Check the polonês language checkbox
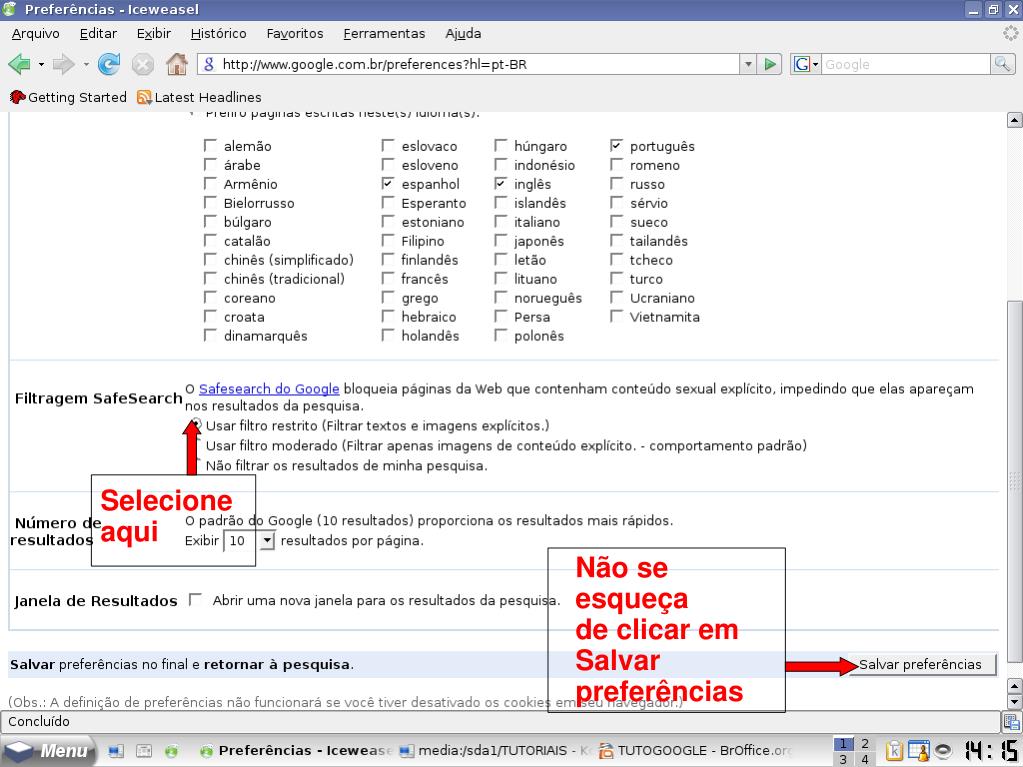The image size is (1023, 767). coord(500,335)
